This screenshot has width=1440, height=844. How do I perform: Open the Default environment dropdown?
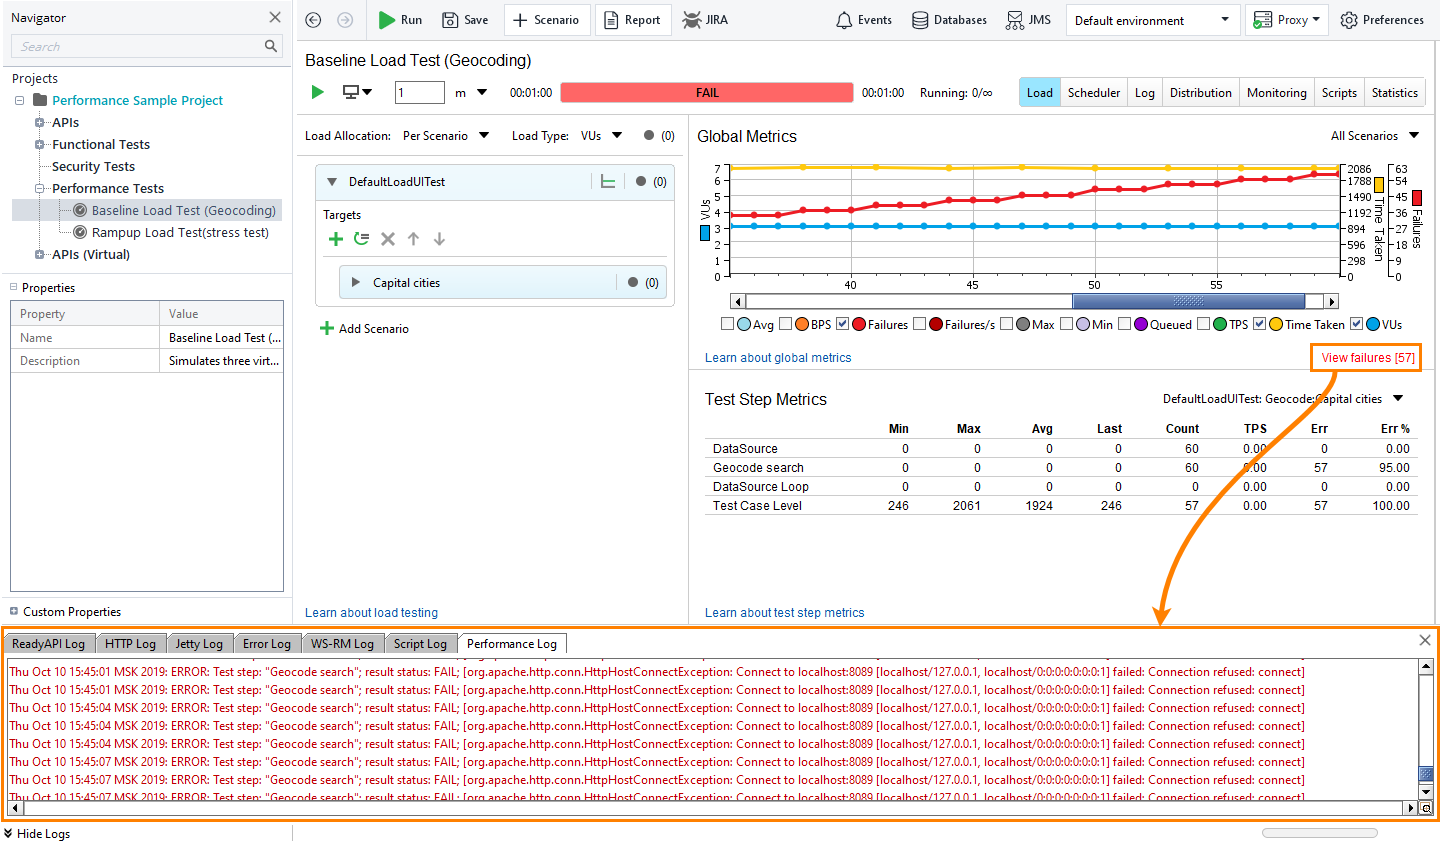(x=1152, y=19)
